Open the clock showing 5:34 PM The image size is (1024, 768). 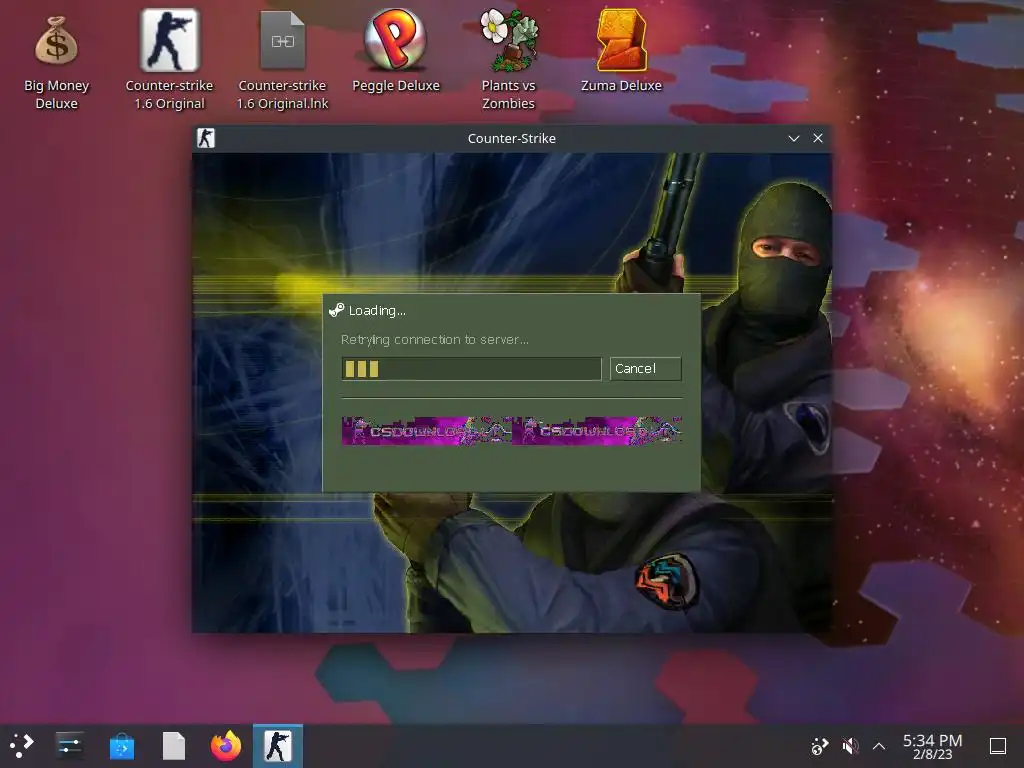pos(932,746)
